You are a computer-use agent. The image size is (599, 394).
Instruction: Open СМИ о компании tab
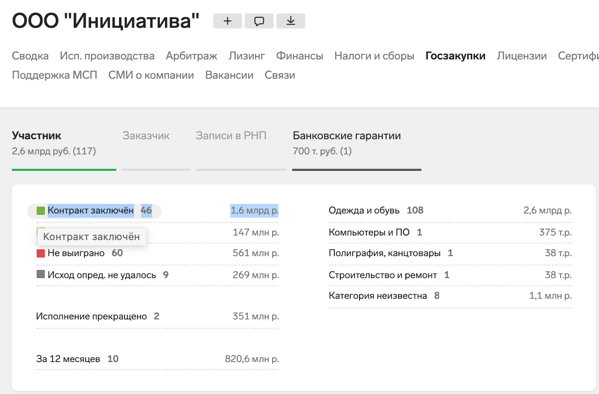[151, 75]
